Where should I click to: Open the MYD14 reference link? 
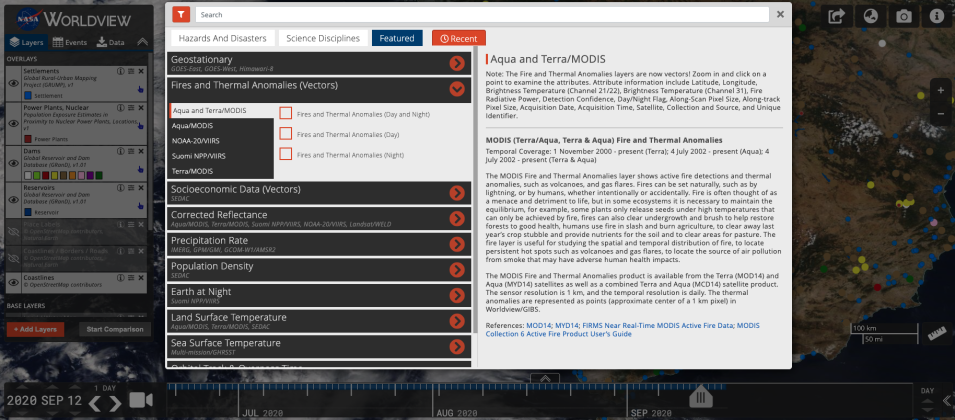566,326
